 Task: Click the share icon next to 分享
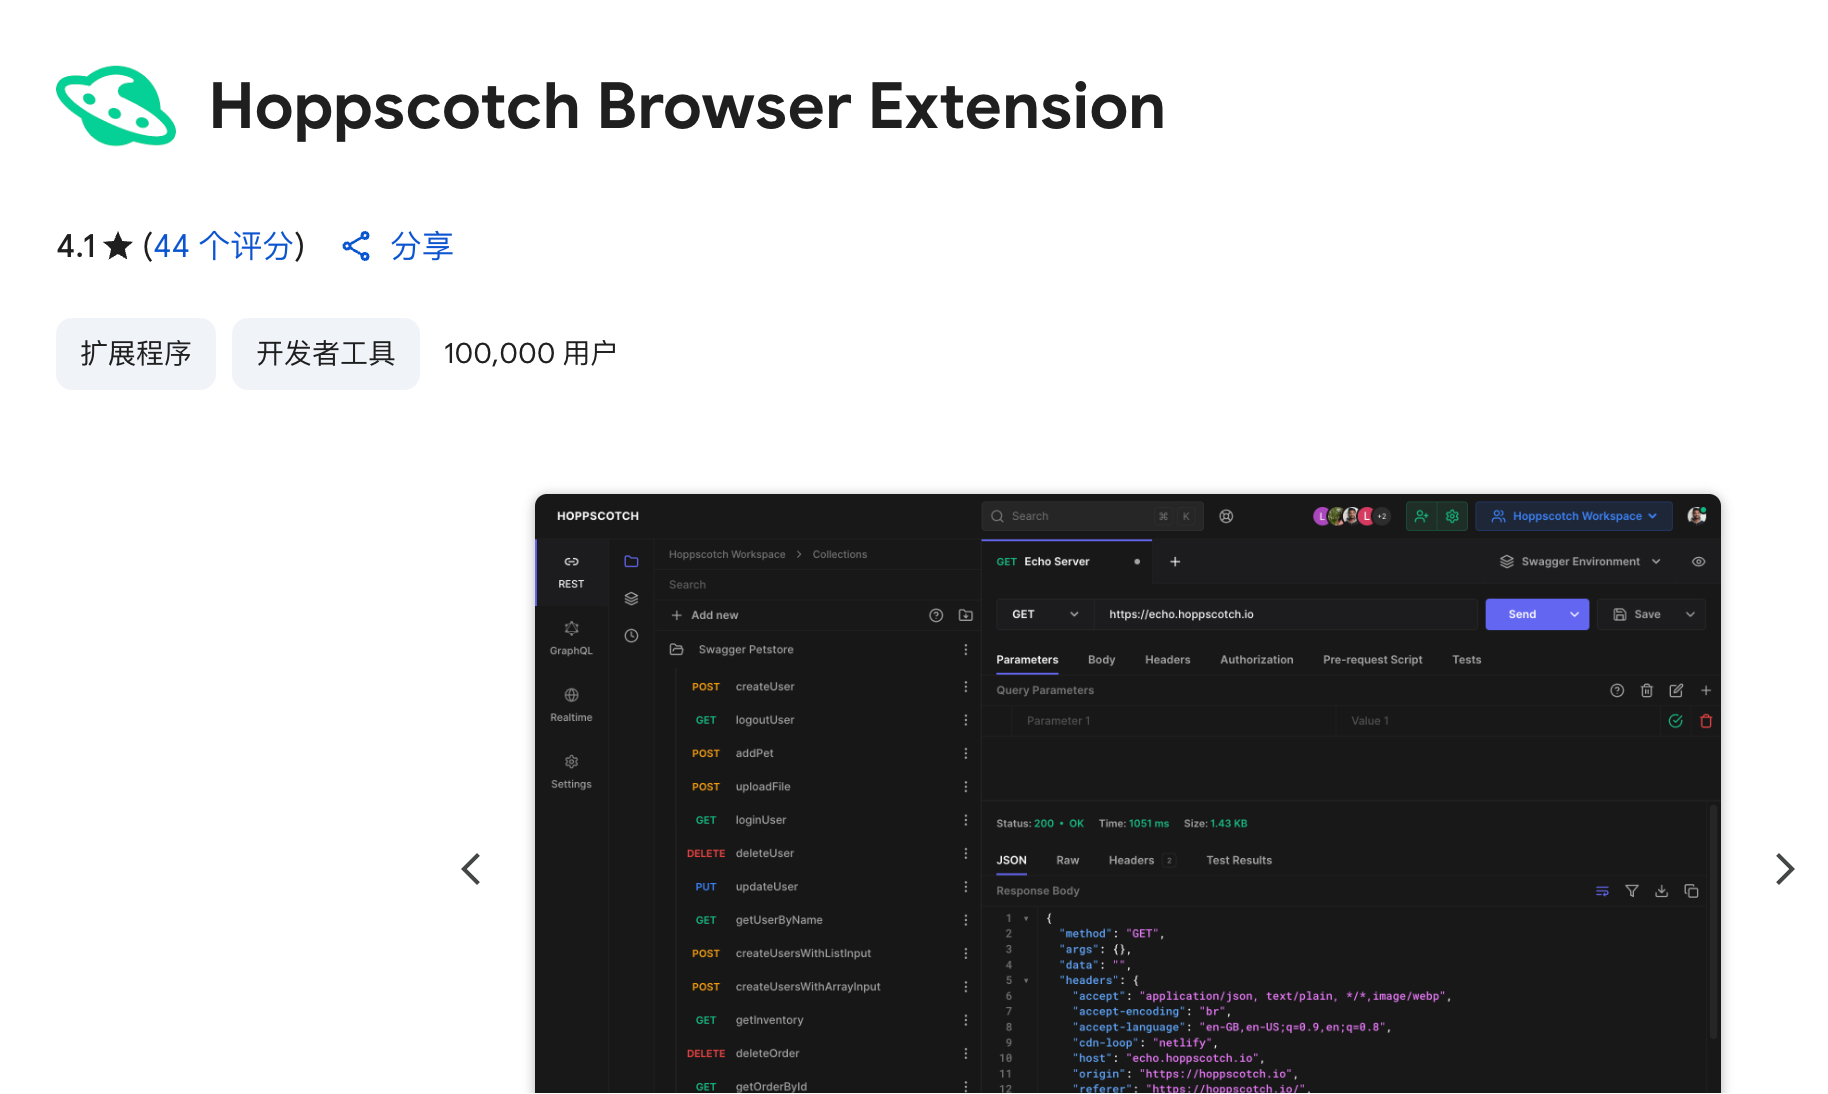tap(356, 246)
